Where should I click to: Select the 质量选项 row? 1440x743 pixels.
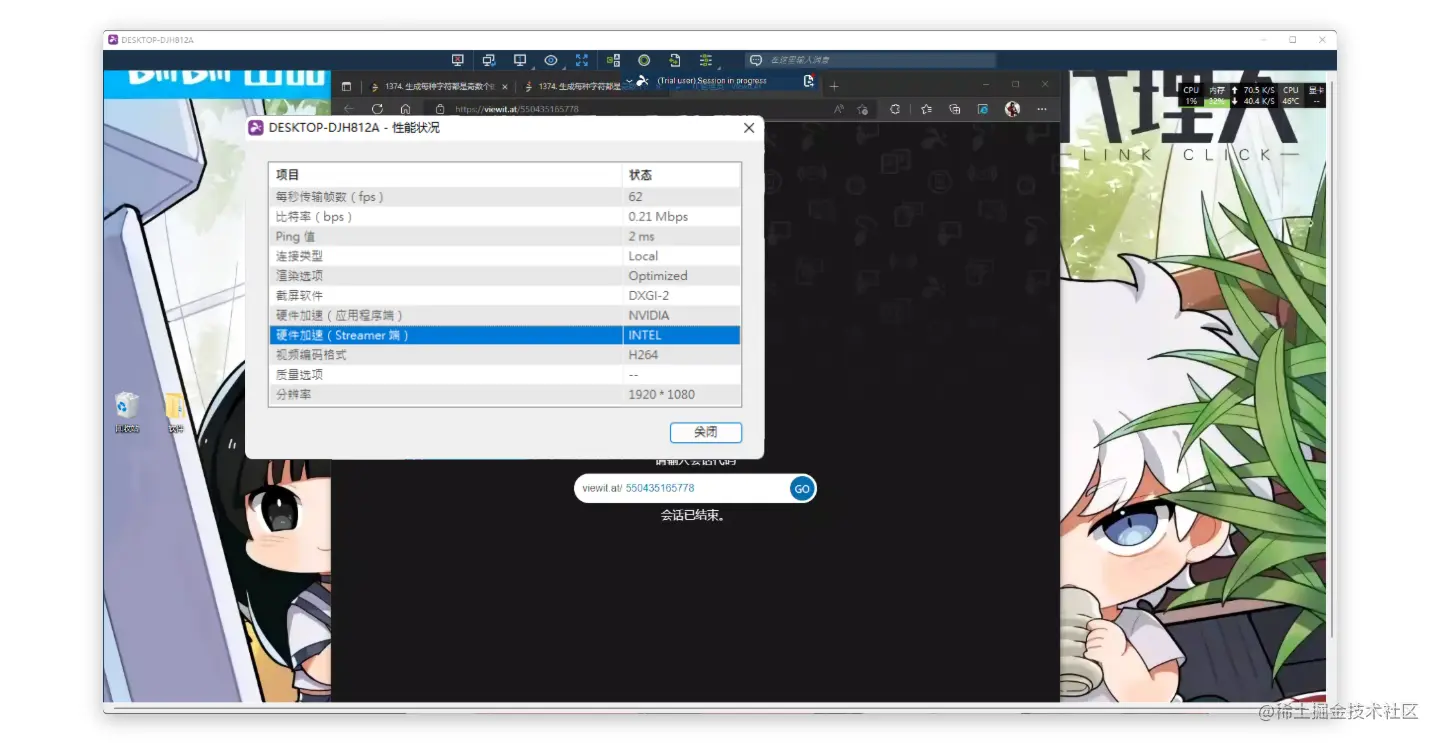[x=505, y=375]
